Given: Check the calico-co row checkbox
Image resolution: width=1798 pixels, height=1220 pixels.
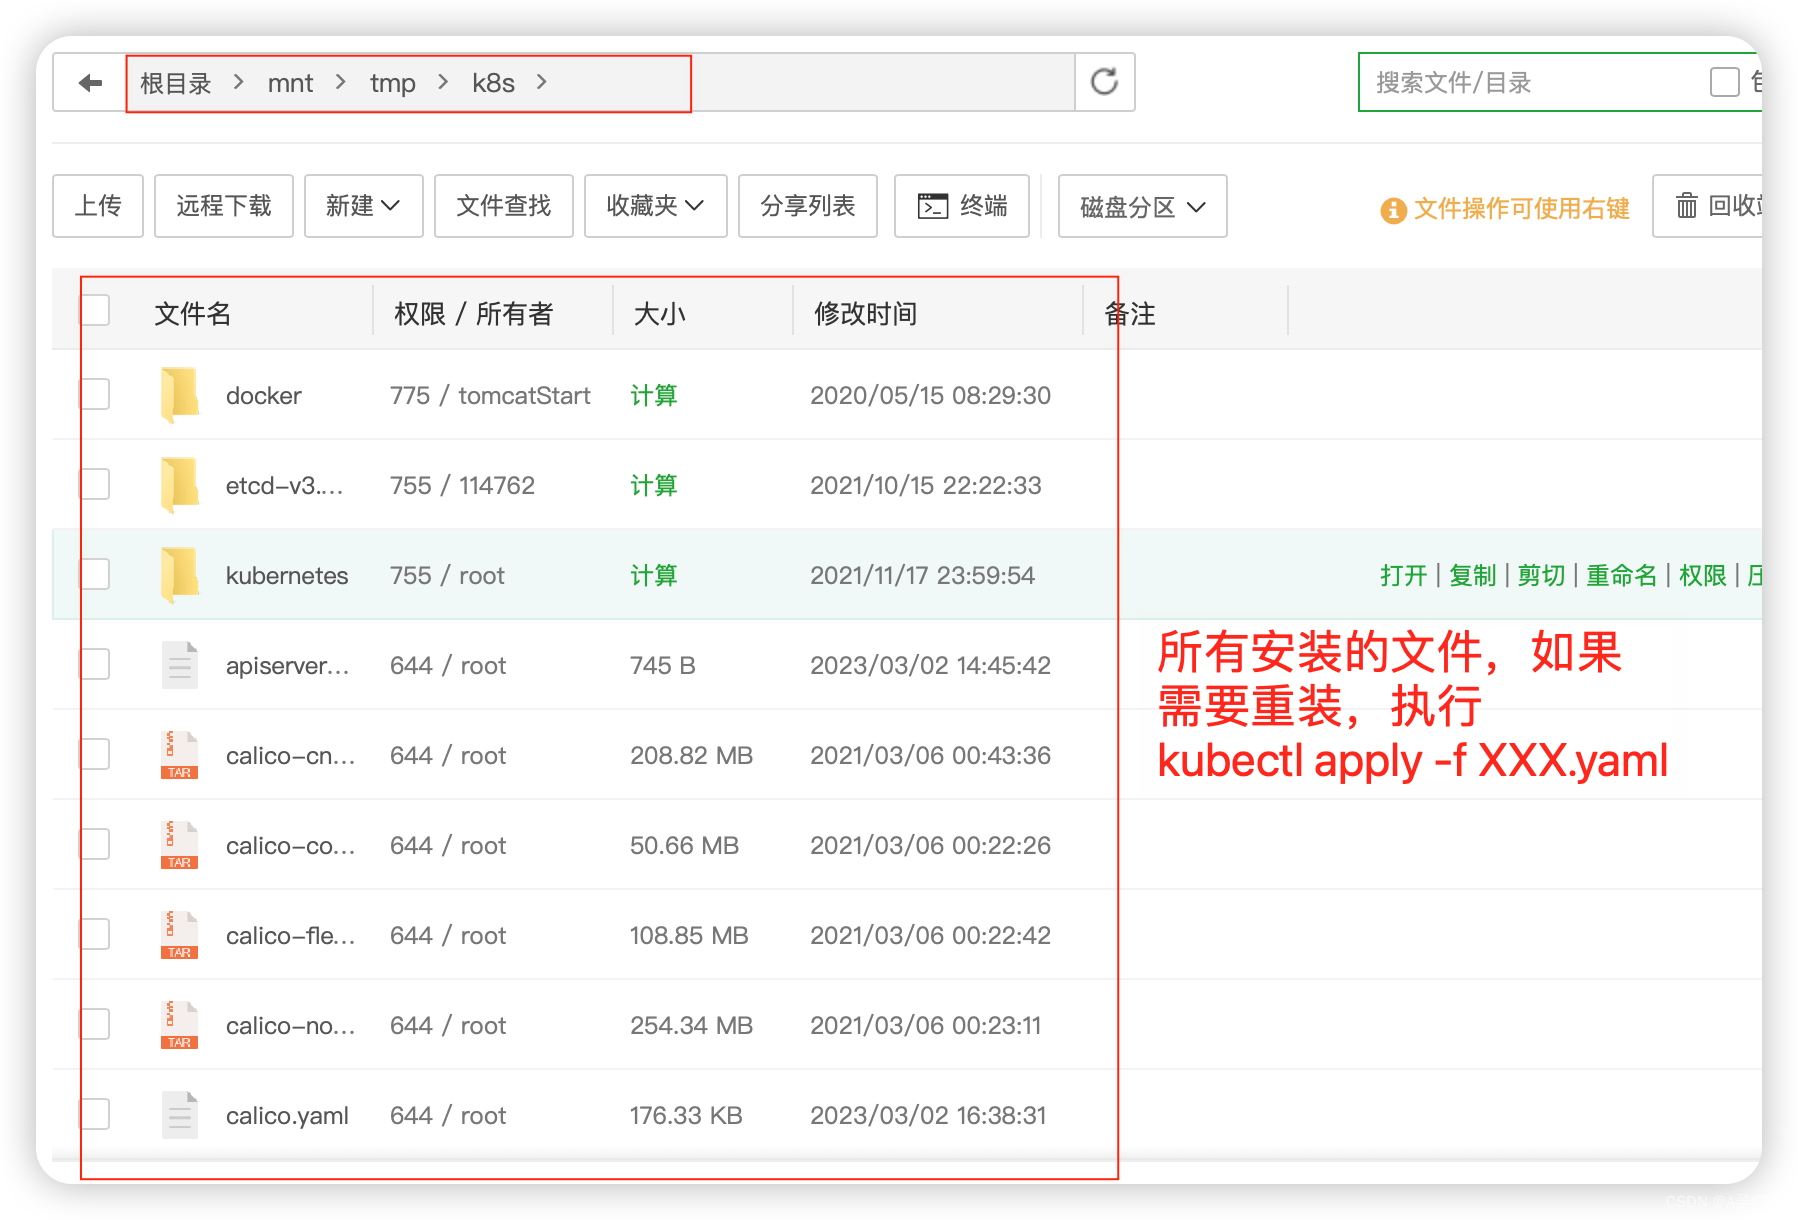Looking at the screenshot, I should click(x=94, y=844).
